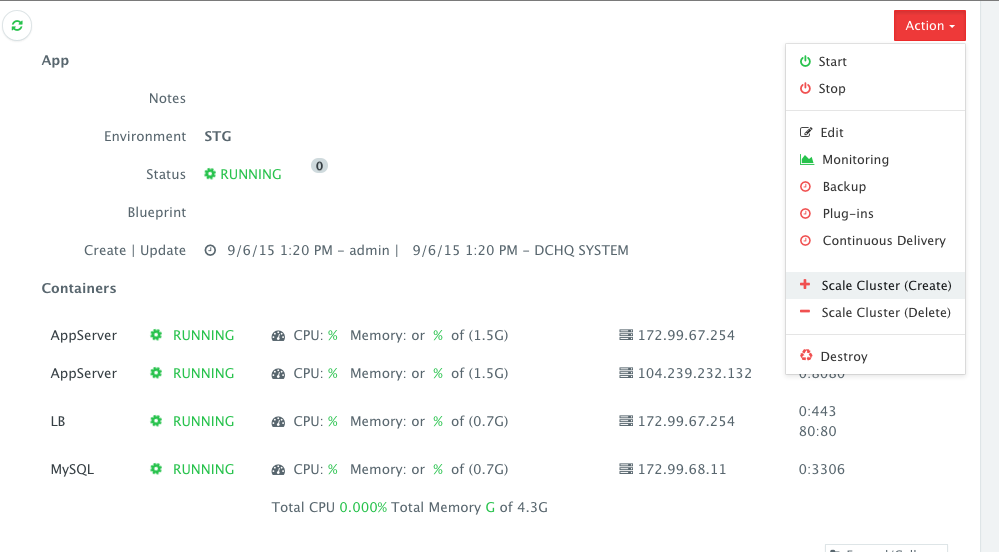This screenshot has height=552, width=999.
Task: Choose Stop in the Action menu
Action: click(x=831, y=89)
